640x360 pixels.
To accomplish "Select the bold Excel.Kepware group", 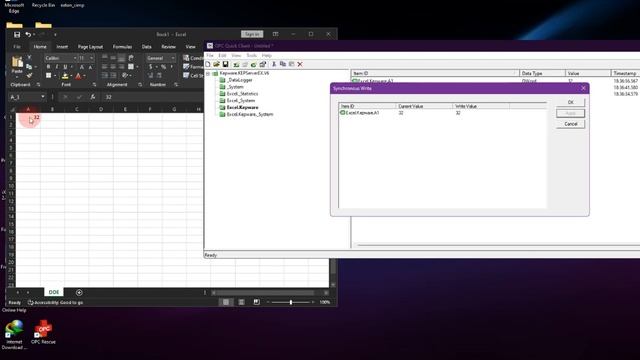I will coord(242,107).
